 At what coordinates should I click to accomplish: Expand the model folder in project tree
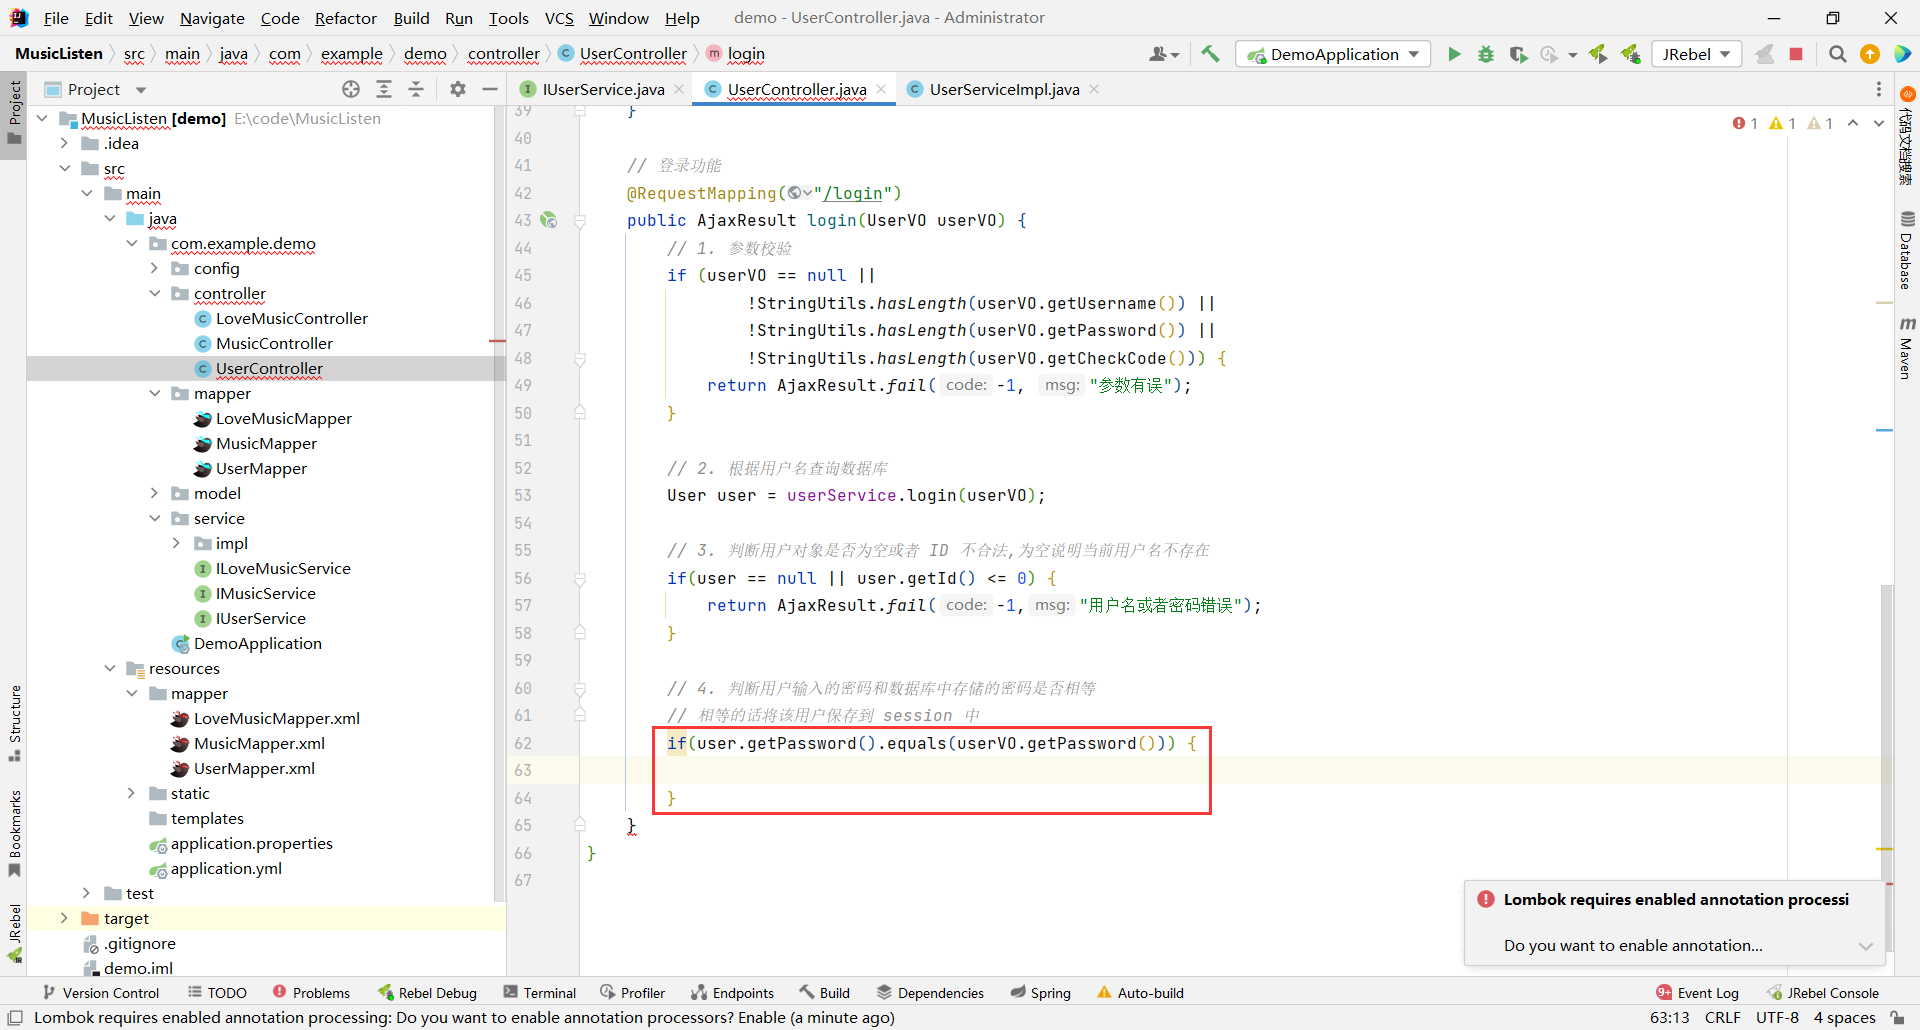click(x=154, y=493)
